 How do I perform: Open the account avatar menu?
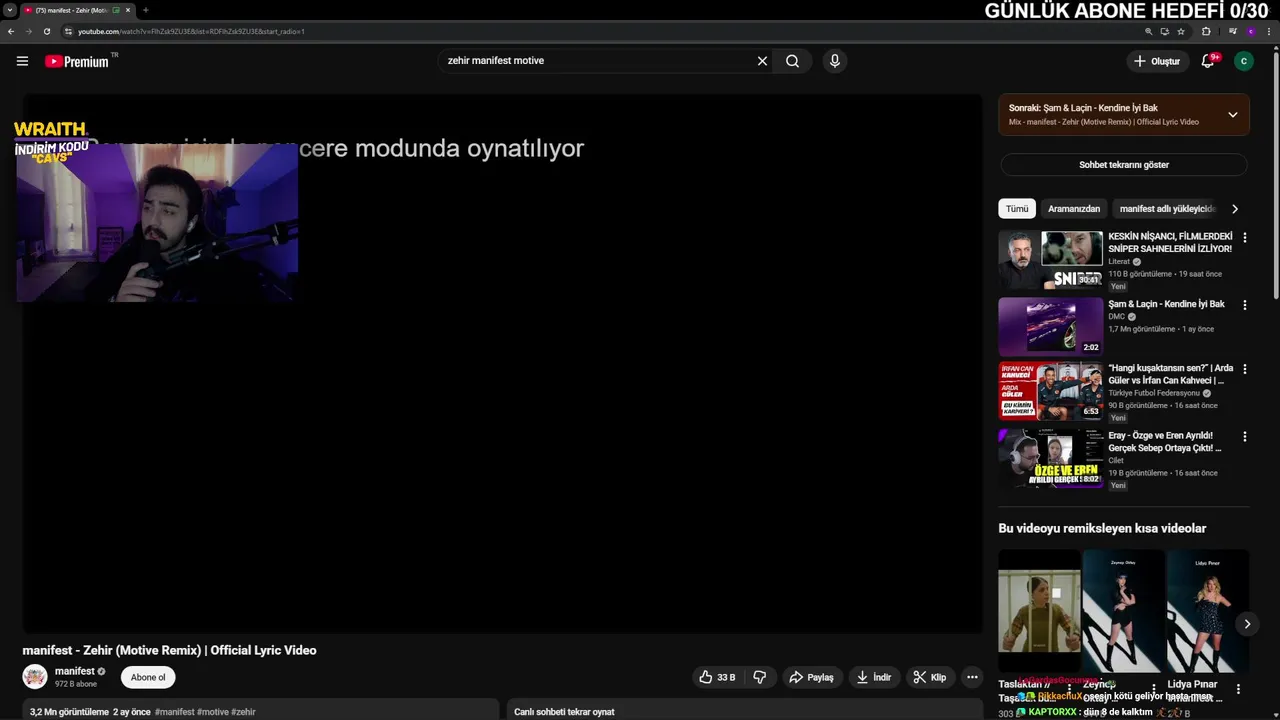(x=1243, y=61)
